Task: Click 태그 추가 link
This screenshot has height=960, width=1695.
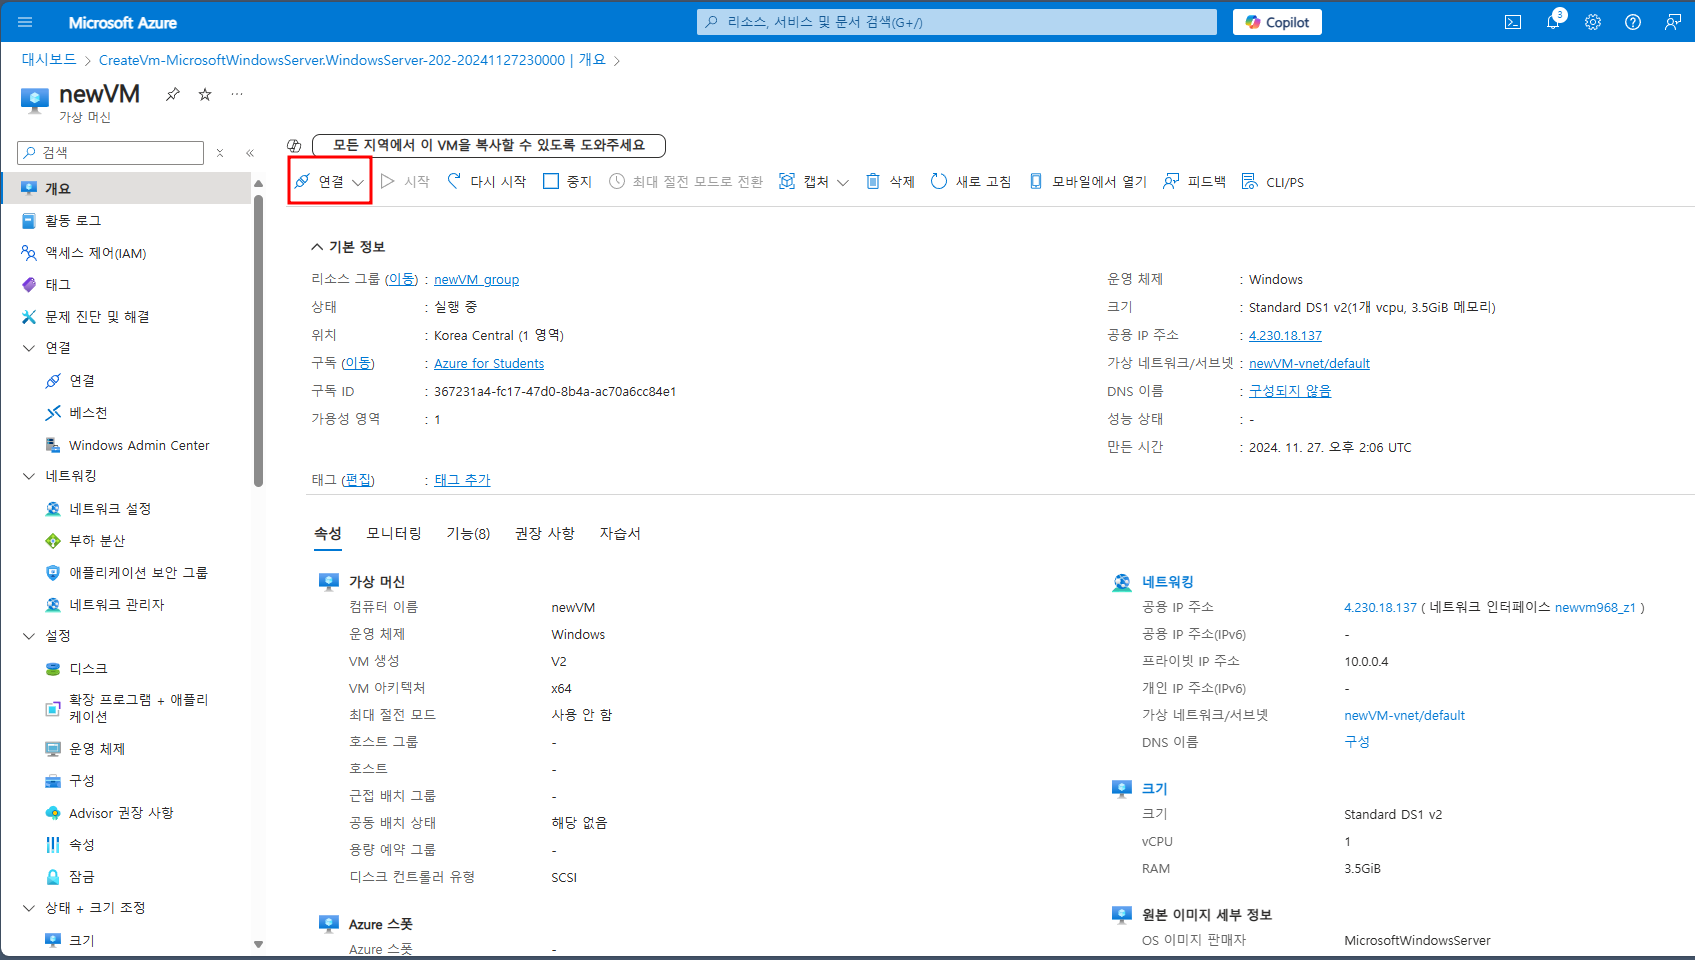Action: pos(462,480)
